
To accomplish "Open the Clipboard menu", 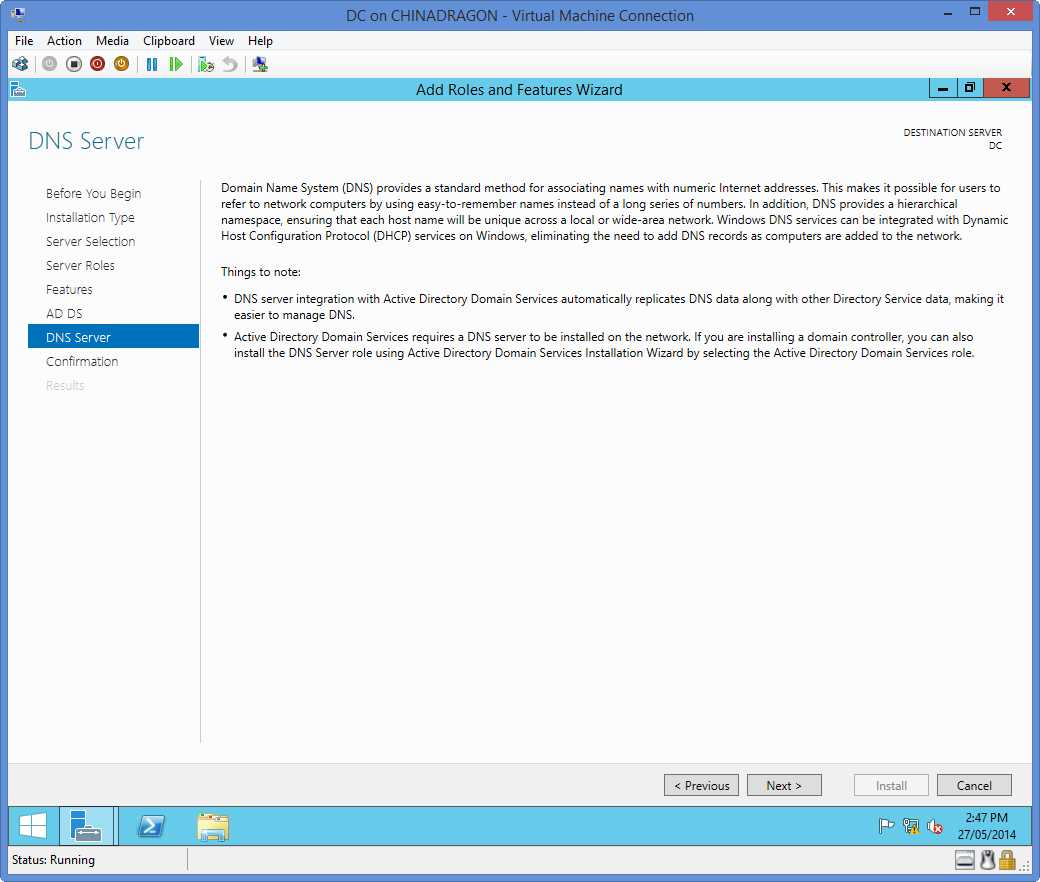I will pyautogui.click(x=169, y=40).
